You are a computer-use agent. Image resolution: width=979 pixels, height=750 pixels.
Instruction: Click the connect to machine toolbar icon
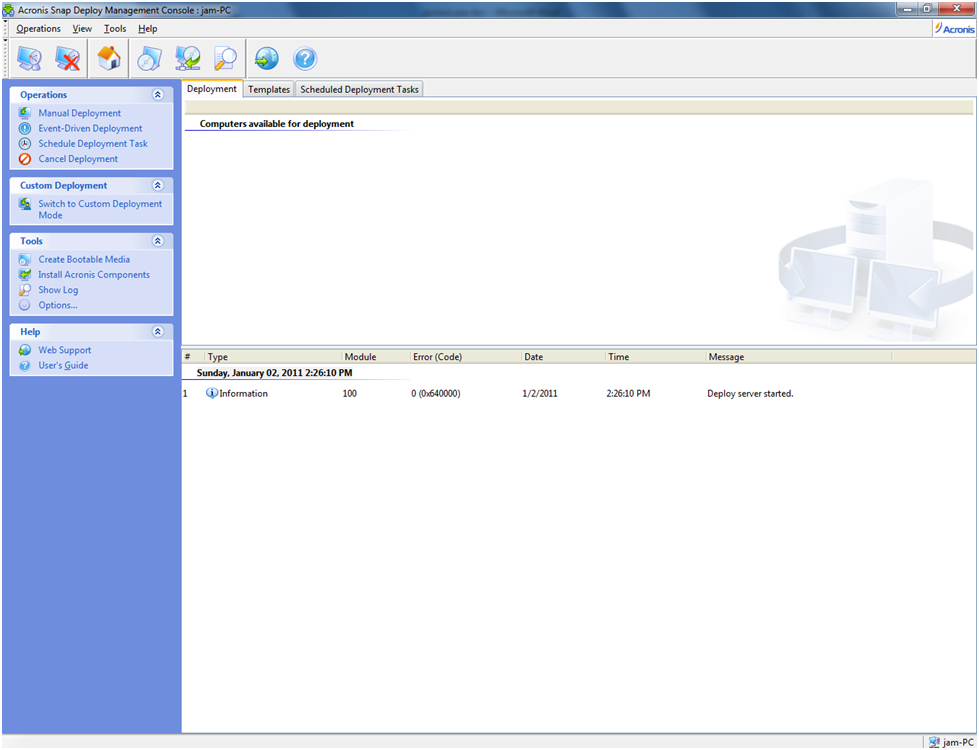(x=29, y=58)
